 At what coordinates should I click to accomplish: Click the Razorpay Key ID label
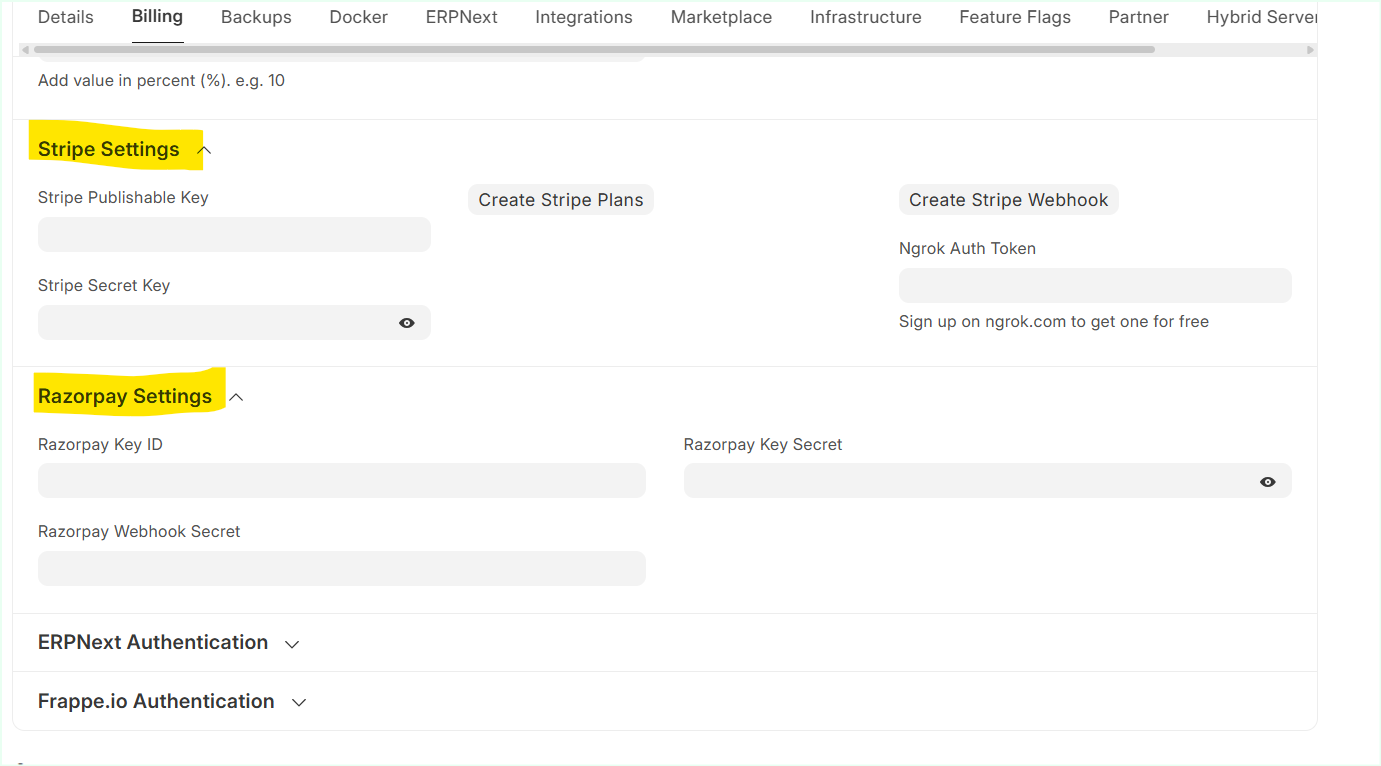(x=100, y=444)
